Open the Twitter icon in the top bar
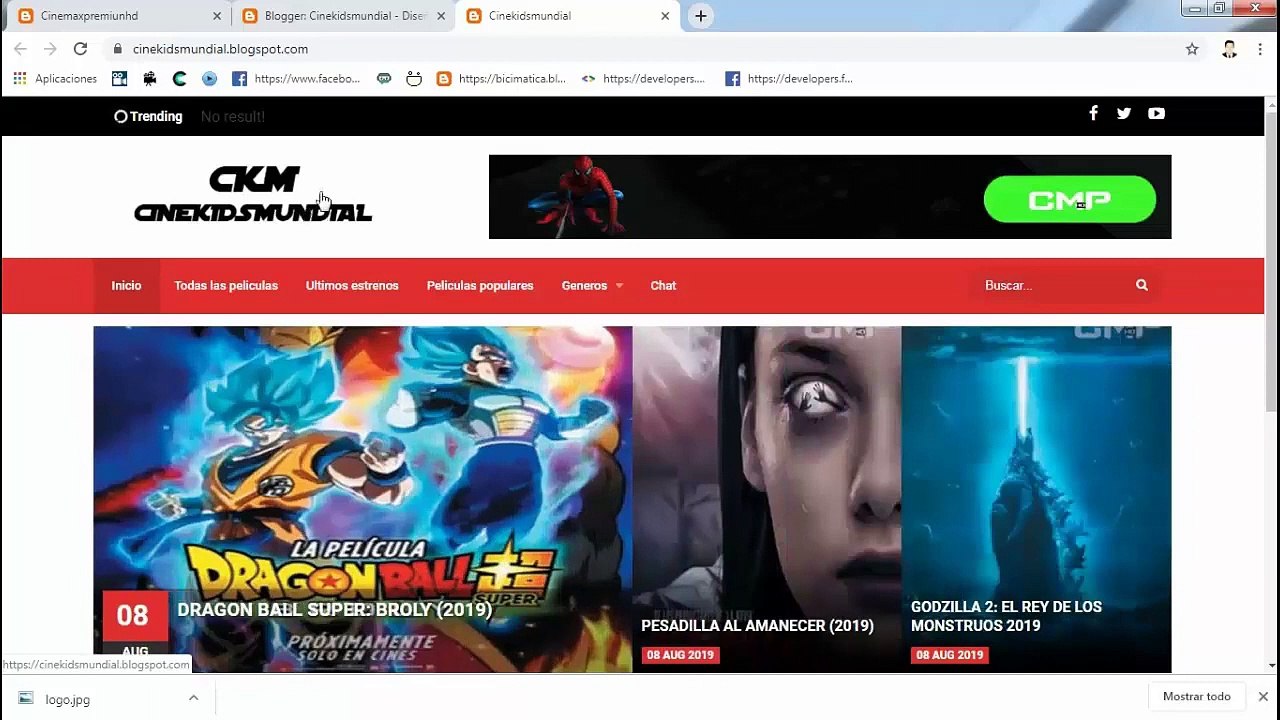The width and height of the screenshot is (1280, 720). (x=1124, y=113)
